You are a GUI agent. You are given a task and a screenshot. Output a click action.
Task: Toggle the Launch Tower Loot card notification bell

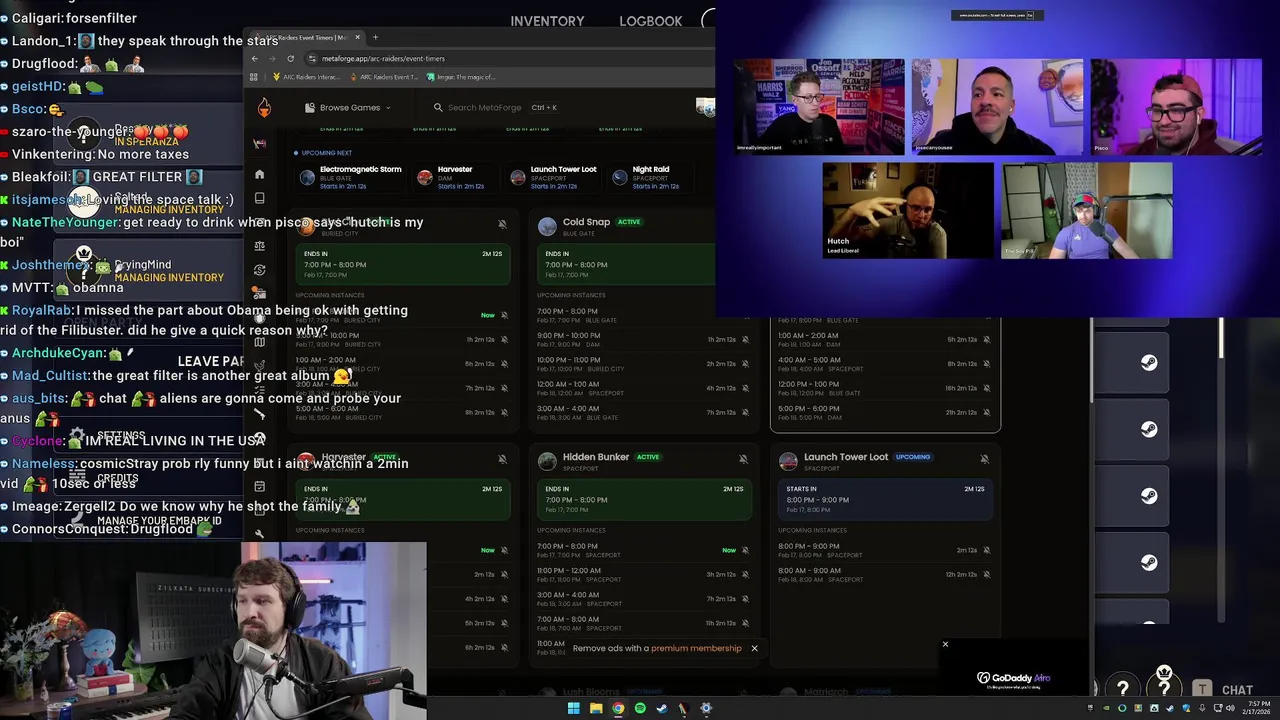(x=984, y=459)
